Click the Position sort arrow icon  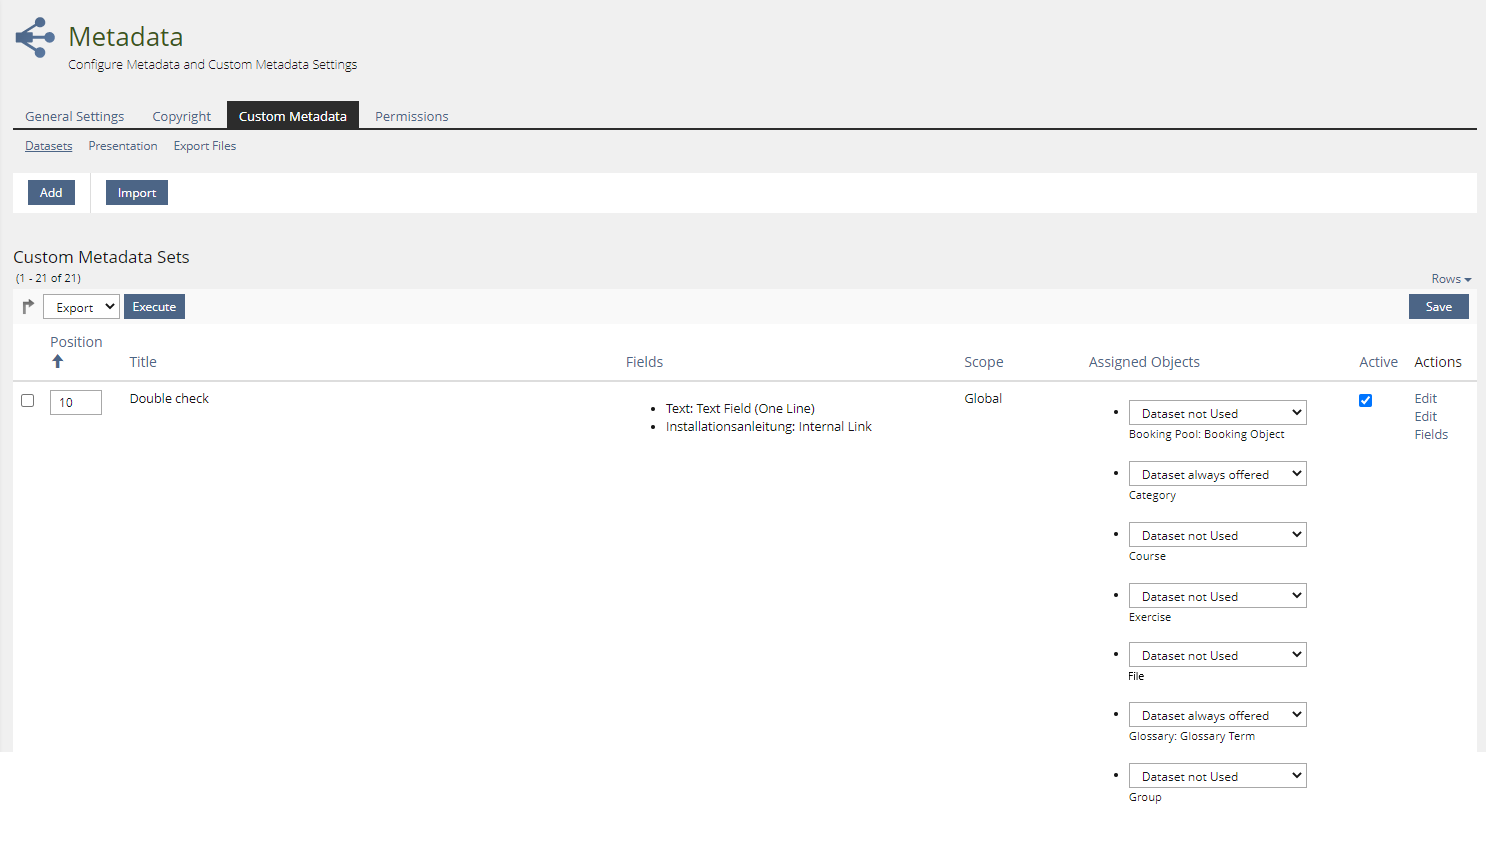[x=58, y=362]
